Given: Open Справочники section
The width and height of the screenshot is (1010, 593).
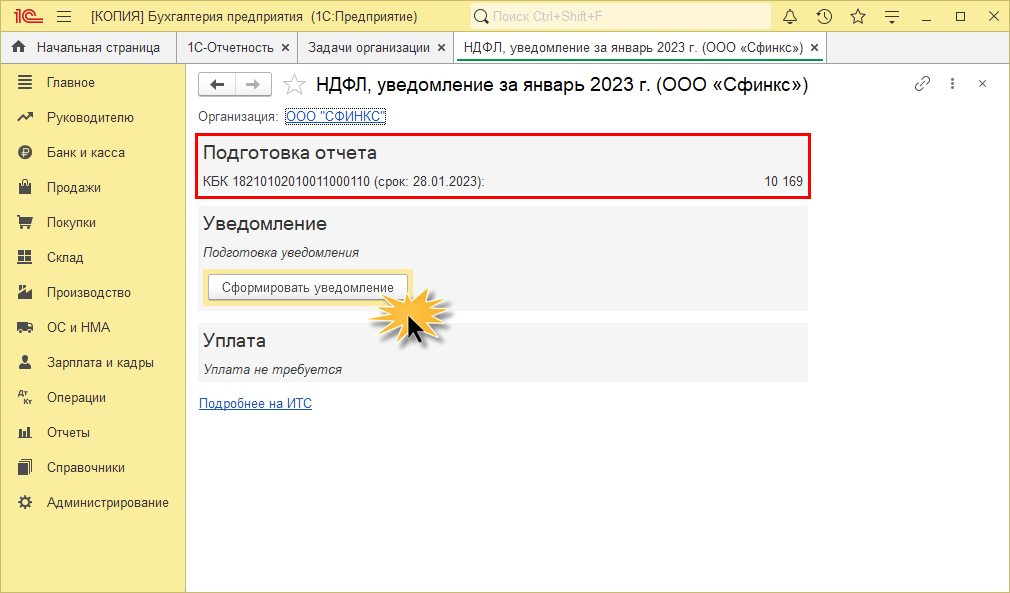Looking at the screenshot, I should click(93, 467).
